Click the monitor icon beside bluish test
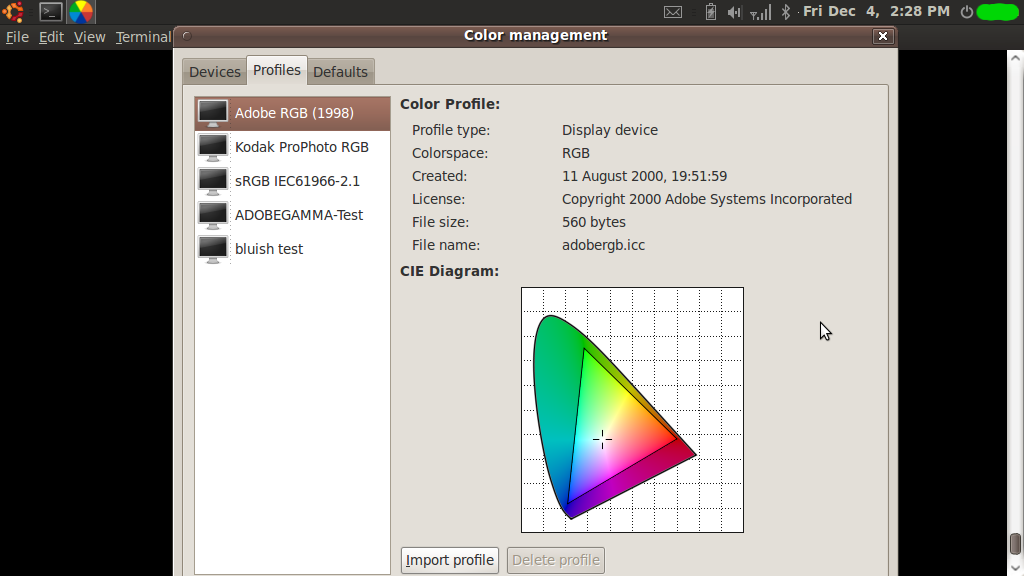Image resolution: width=1024 pixels, height=576 pixels. coord(213,249)
